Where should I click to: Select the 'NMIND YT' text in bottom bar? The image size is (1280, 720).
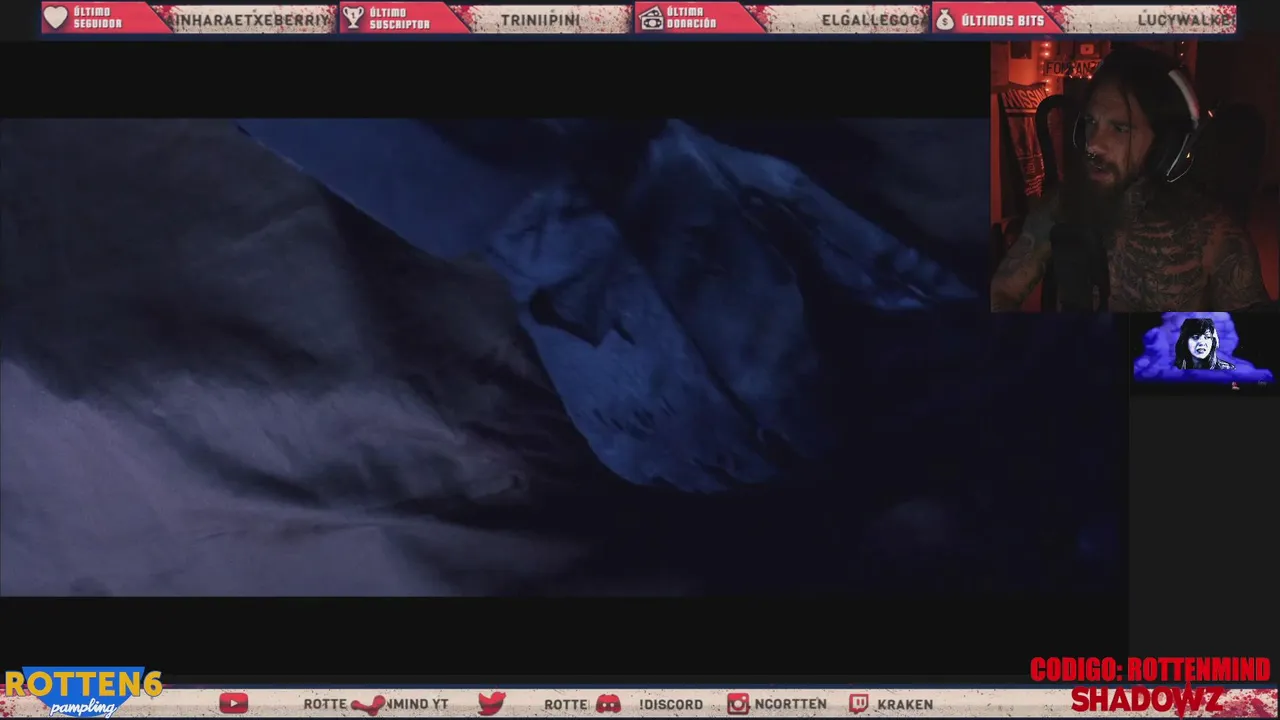pyautogui.click(x=417, y=705)
